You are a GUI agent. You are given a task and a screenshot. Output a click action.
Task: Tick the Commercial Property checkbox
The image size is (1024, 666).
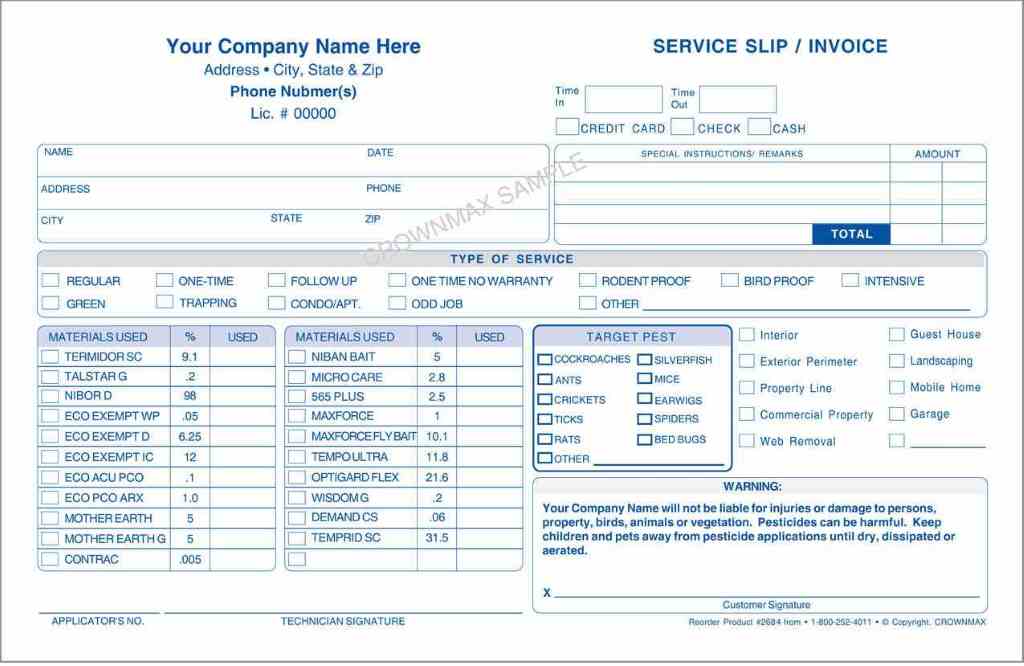[746, 414]
